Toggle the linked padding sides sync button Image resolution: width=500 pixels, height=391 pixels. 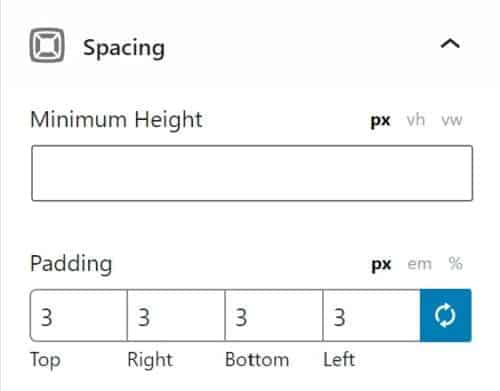click(446, 315)
